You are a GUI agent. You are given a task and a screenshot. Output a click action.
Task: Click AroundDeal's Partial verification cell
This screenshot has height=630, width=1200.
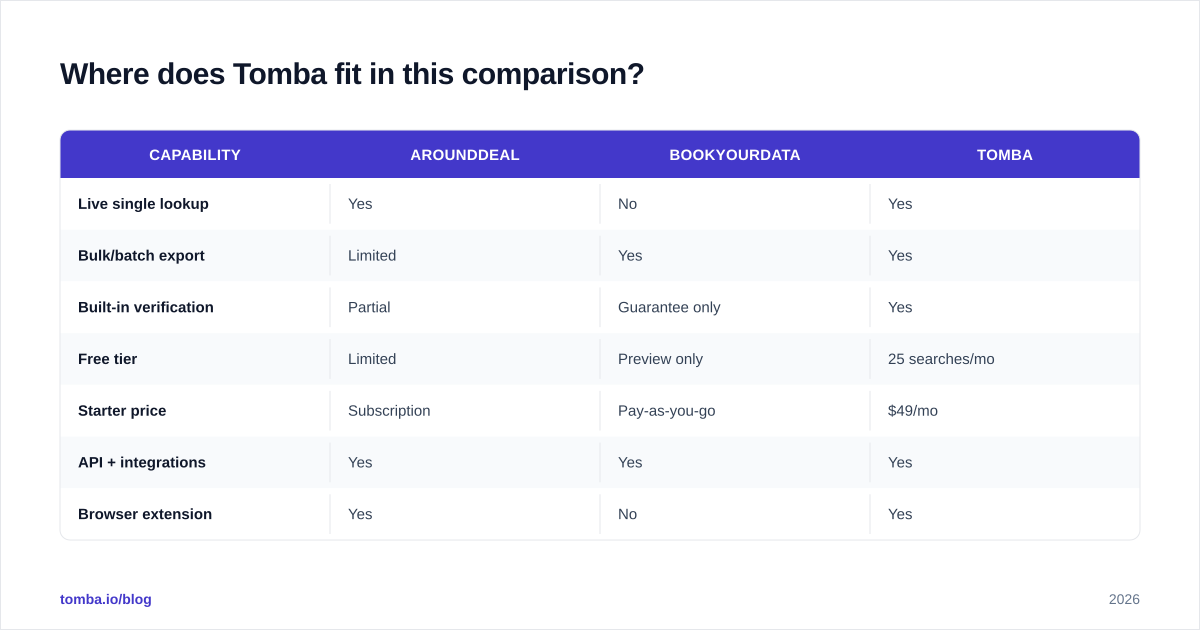[369, 307]
